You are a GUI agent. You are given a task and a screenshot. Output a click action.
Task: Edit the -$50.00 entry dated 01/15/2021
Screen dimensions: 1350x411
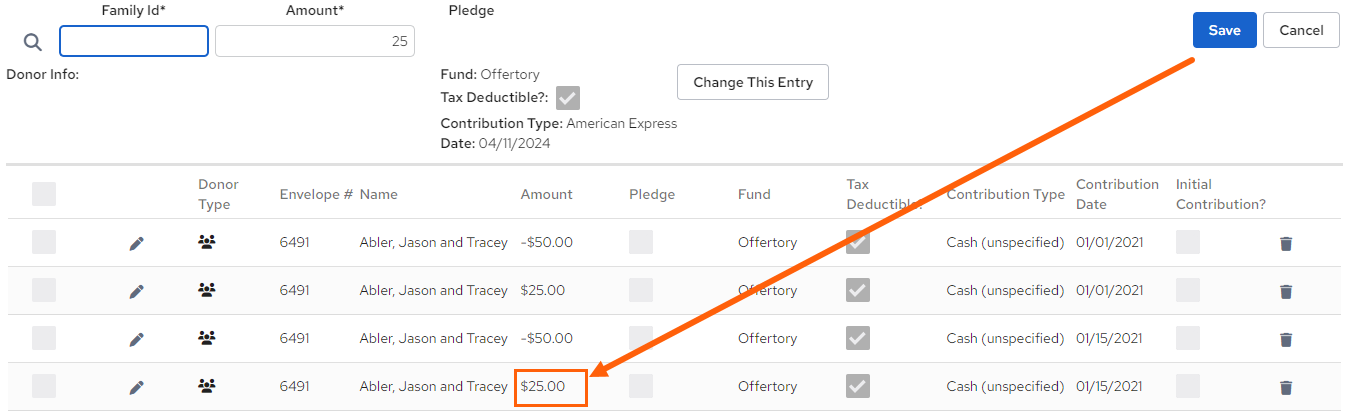pyautogui.click(x=137, y=339)
